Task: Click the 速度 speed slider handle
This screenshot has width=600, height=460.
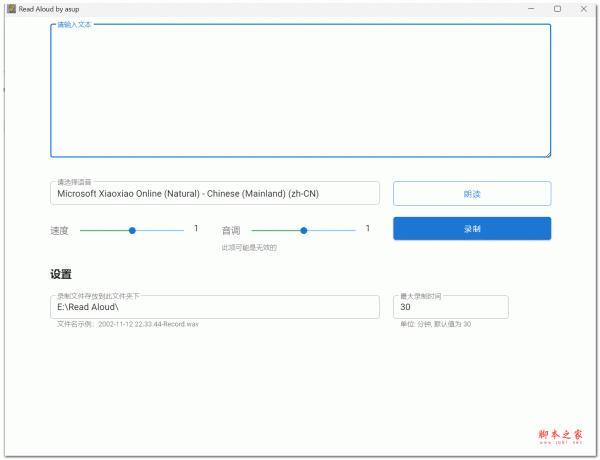Action: point(132,230)
